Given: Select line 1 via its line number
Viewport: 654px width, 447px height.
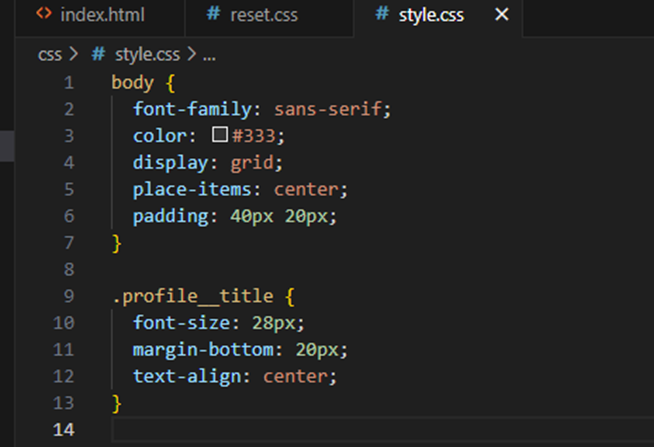Looking at the screenshot, I should coord(68,82).
